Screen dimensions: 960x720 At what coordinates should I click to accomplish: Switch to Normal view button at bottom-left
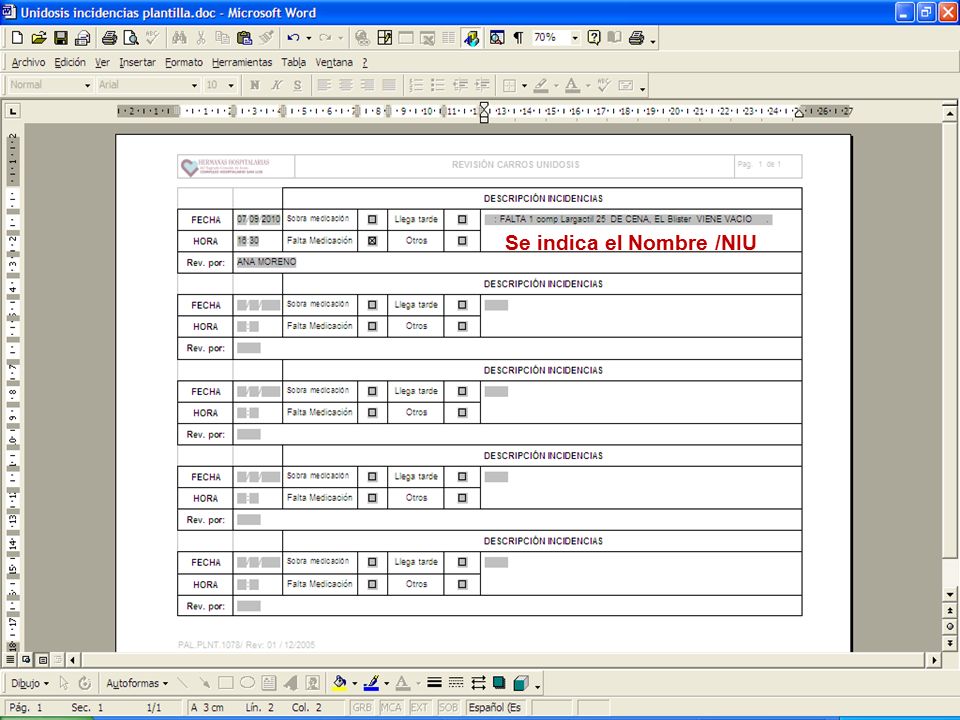[10, 659]
